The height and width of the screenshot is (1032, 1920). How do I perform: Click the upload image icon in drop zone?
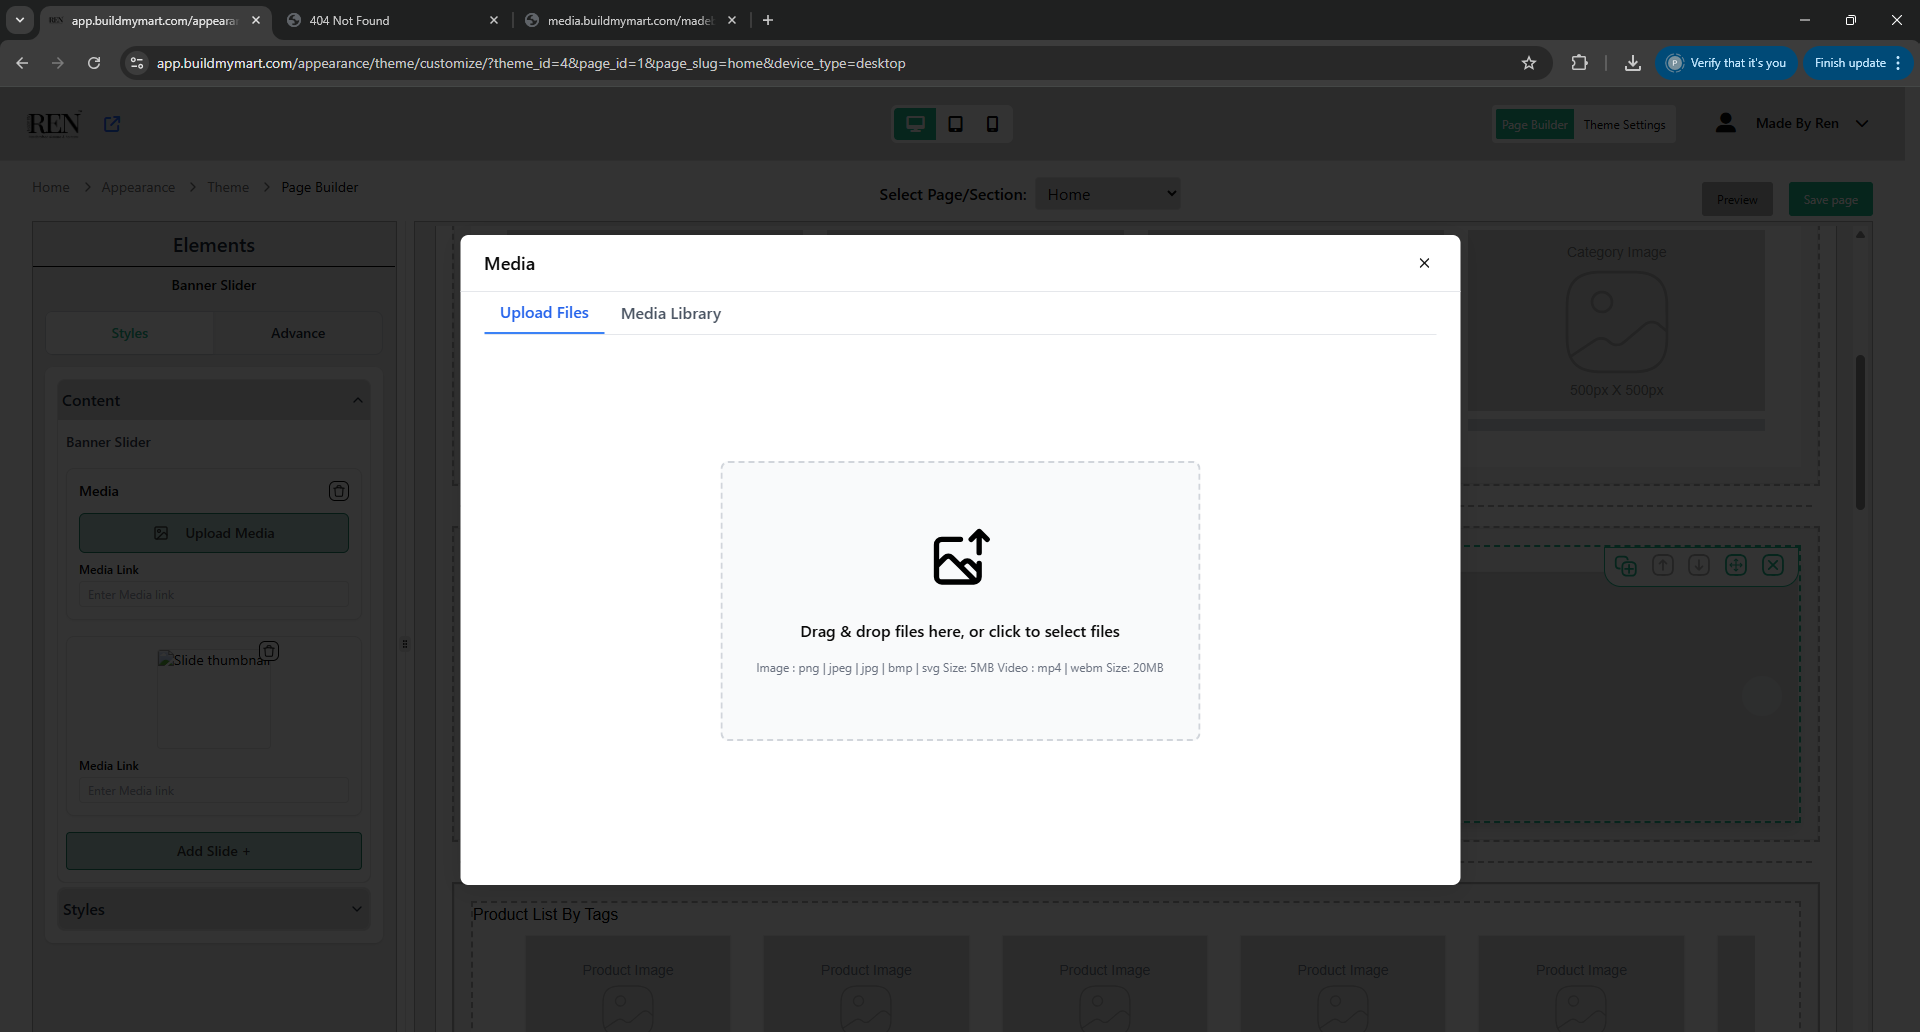[961, 557]
